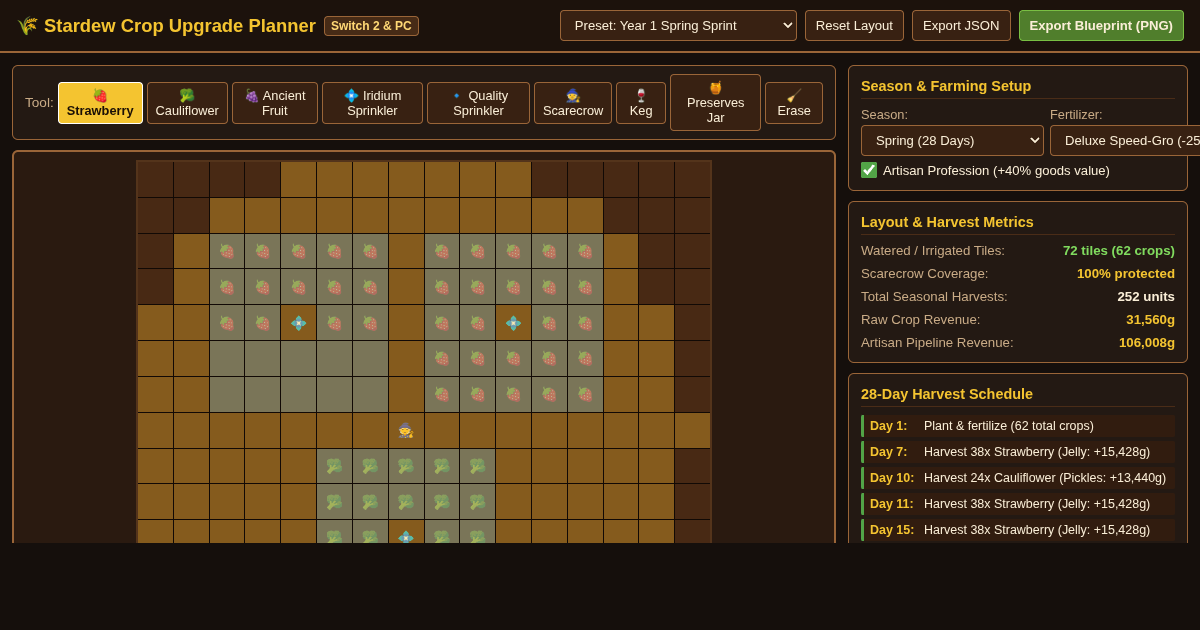Click the "Switch 2 & PC" badge
The width and height of the screenshot is (1200, 630).
coord(371,26)
